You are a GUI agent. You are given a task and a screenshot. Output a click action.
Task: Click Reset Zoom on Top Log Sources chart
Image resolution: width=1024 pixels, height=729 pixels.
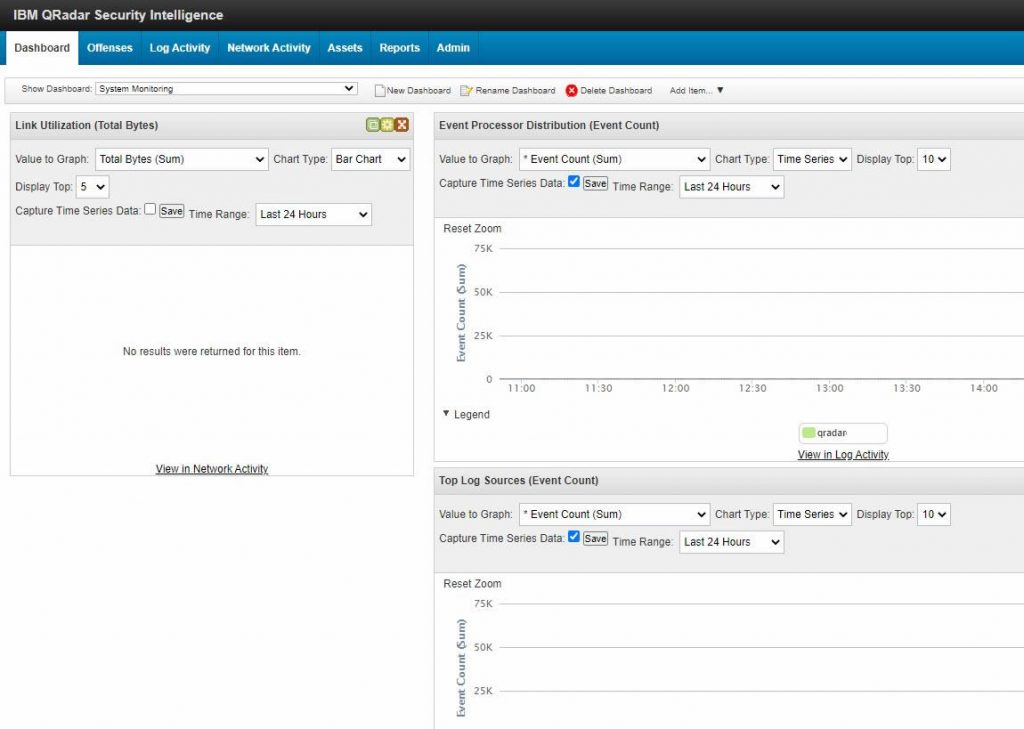click(472, 583)
